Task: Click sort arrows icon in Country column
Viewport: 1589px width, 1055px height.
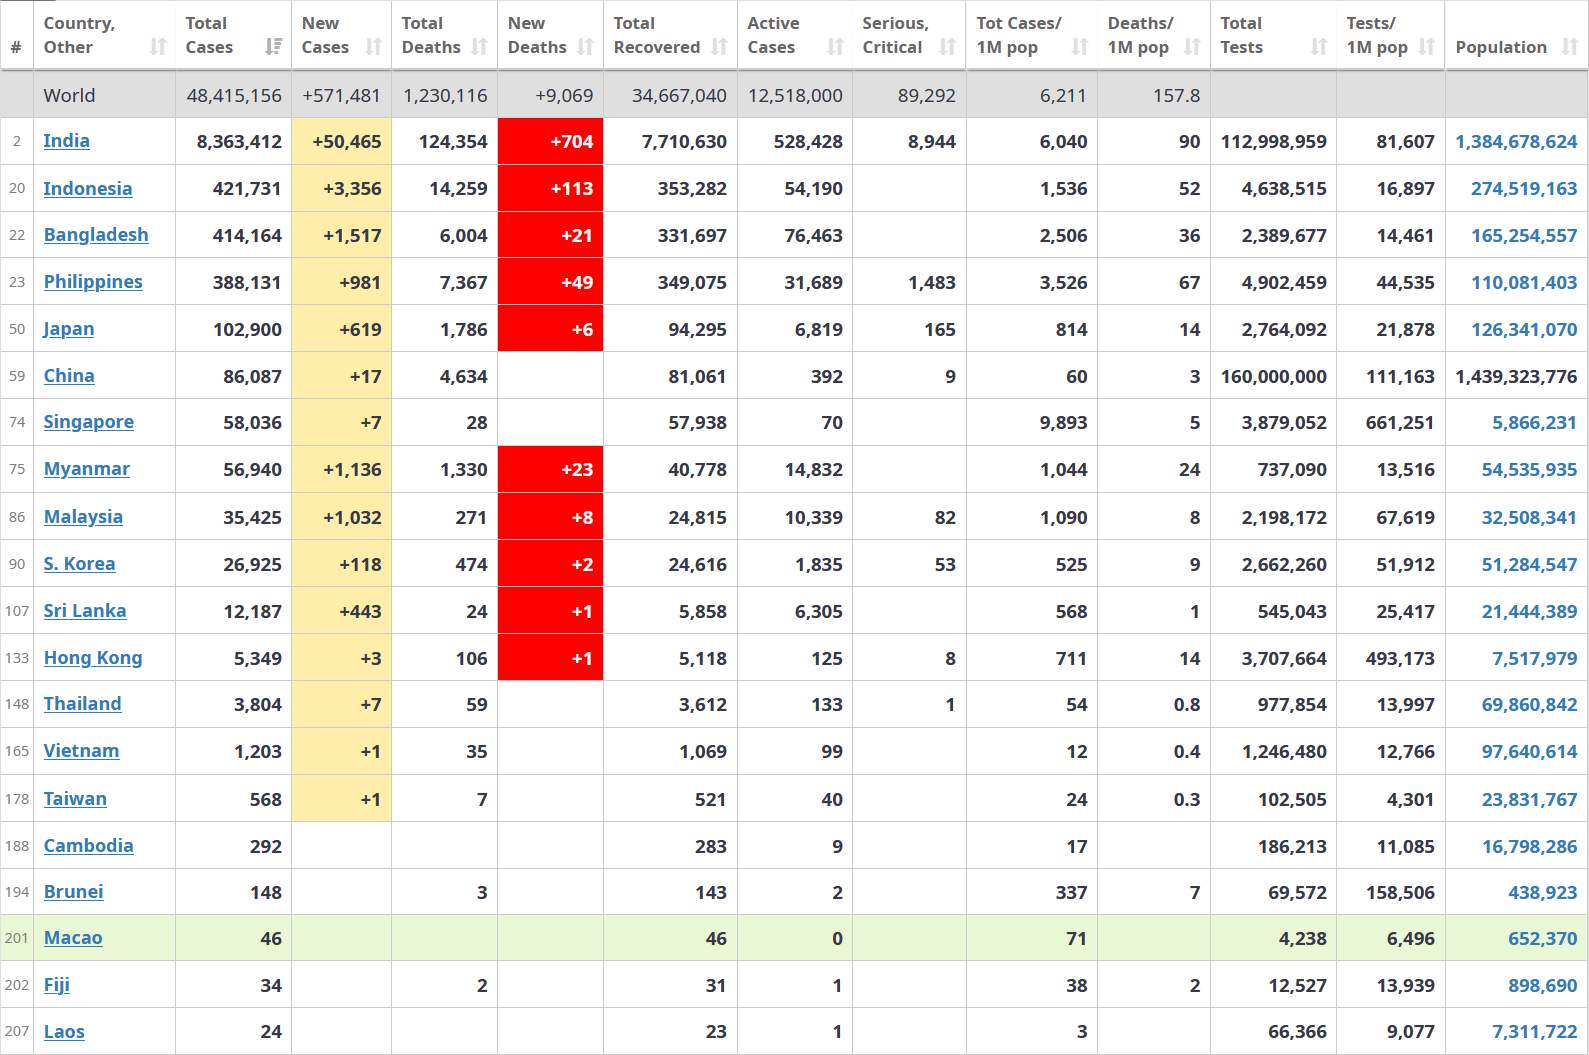Action: coord(158,47)
